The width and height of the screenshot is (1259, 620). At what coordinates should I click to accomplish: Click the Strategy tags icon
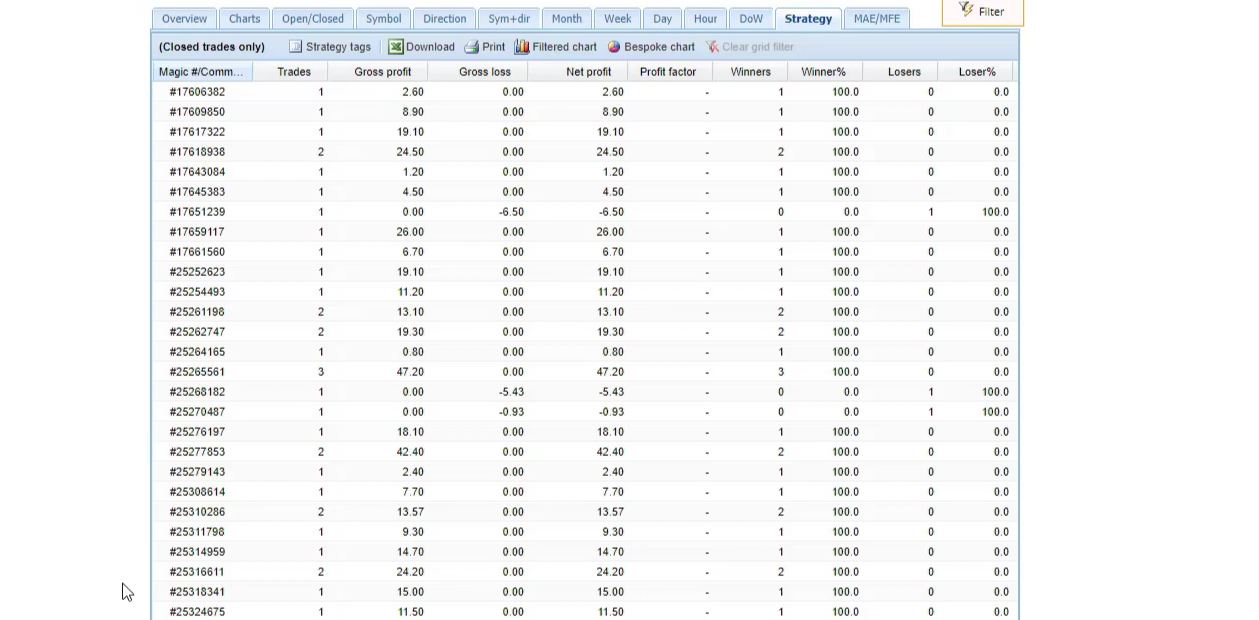coord(296,47)
